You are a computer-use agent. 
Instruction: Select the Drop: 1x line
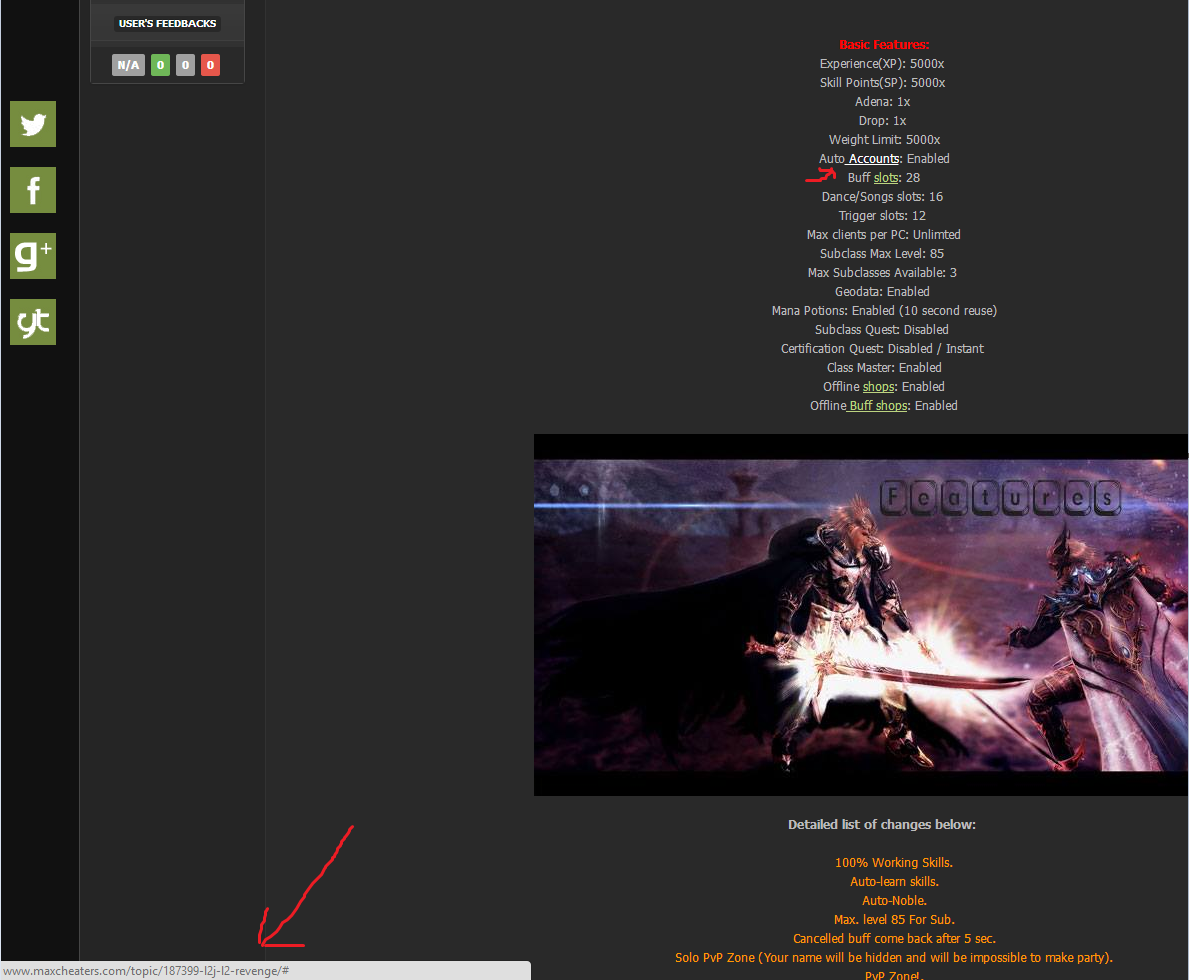tap(882, 121)
